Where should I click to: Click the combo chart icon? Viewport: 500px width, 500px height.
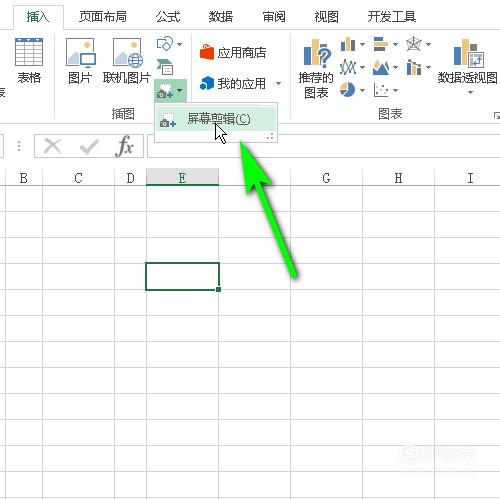click(x=414, y=67)
